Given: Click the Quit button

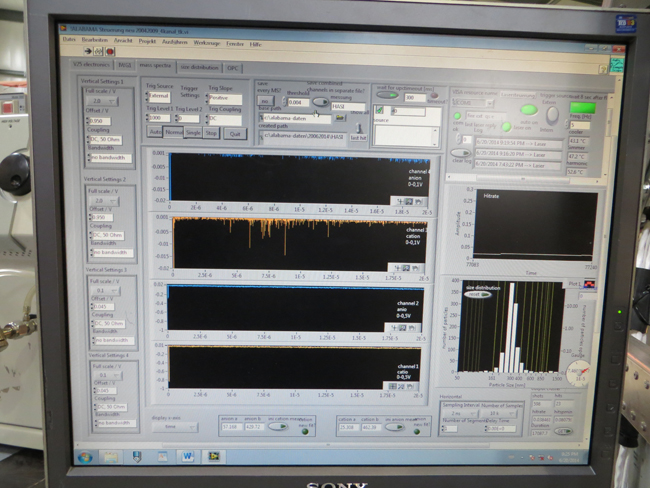Looking at the screenshot, I should [x=235, y=134].
